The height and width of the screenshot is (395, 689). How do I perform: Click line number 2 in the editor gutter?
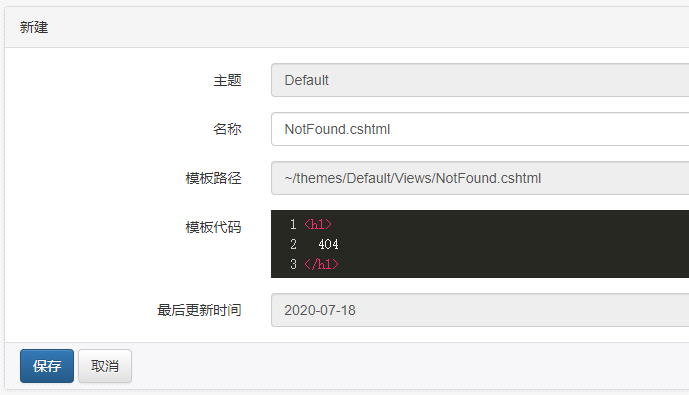pos(293,244)
